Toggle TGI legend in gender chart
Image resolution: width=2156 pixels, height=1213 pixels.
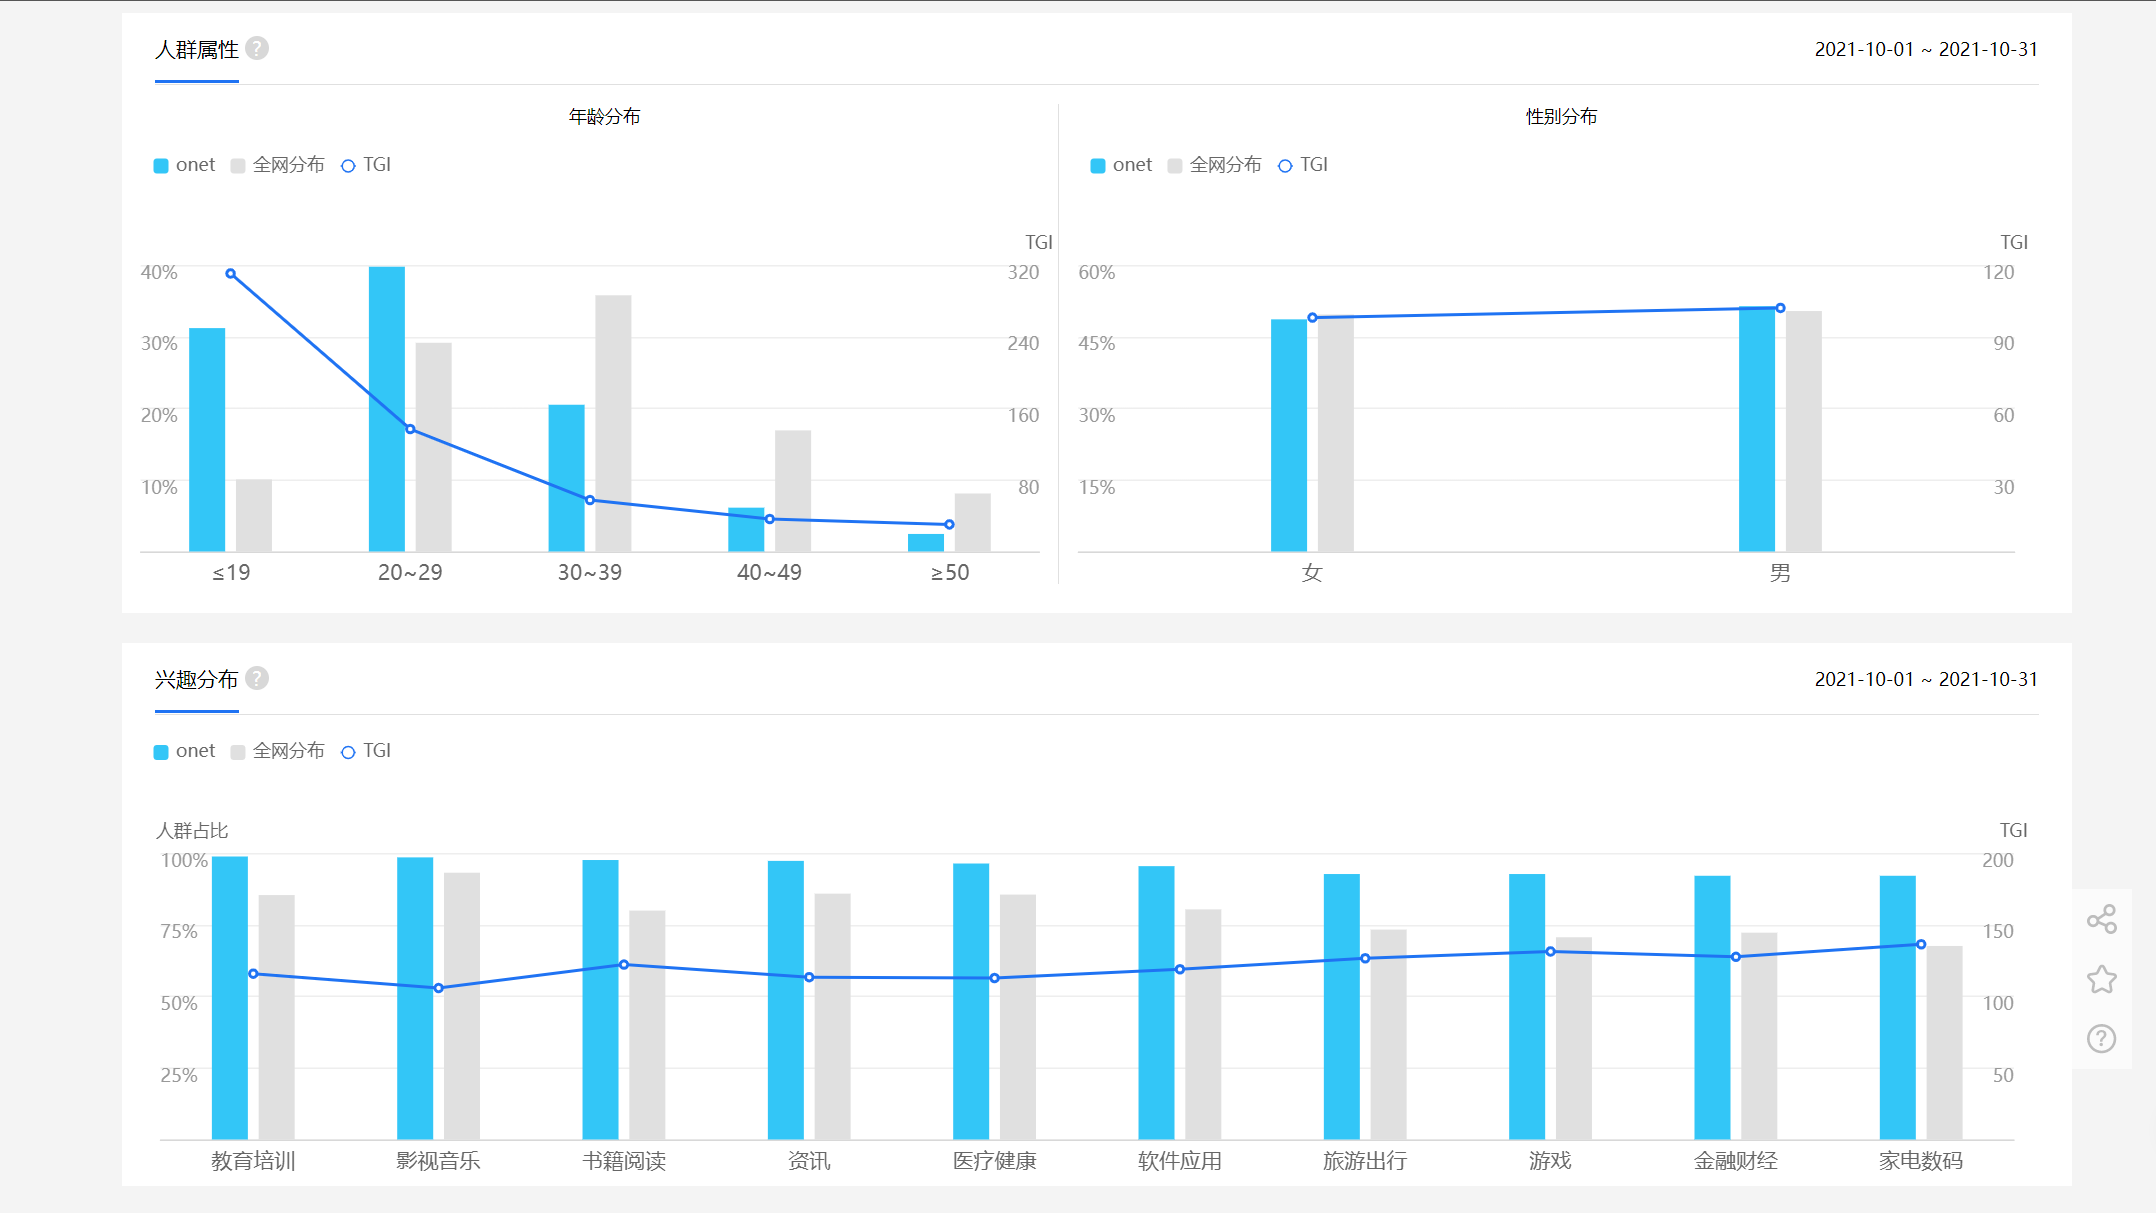[1303, 165]
